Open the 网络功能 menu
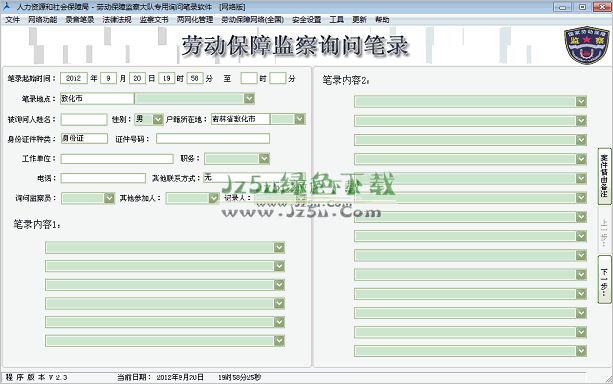This screenshot has width=613, height=384. click(43, 20)
